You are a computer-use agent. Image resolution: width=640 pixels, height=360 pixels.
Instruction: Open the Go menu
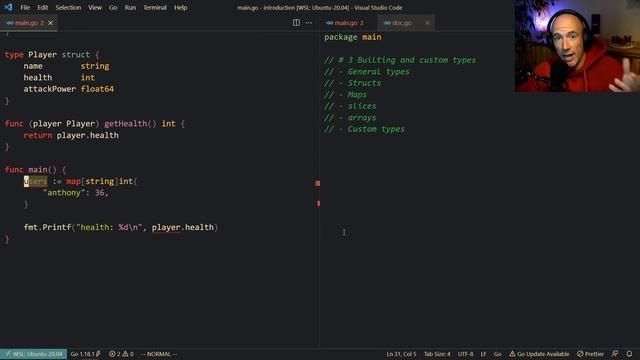pyautogui.click(x=113, y=7)
